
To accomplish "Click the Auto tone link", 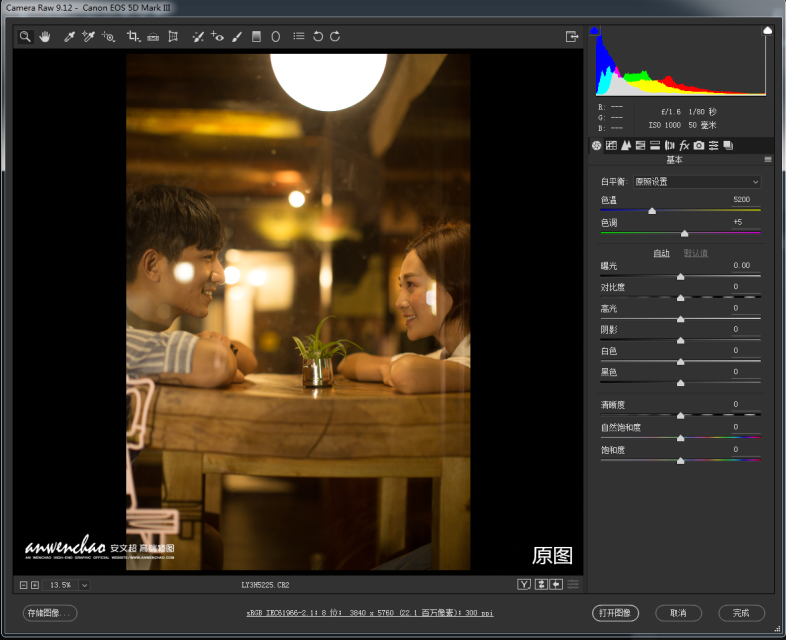I will click(x=661, y=253).
